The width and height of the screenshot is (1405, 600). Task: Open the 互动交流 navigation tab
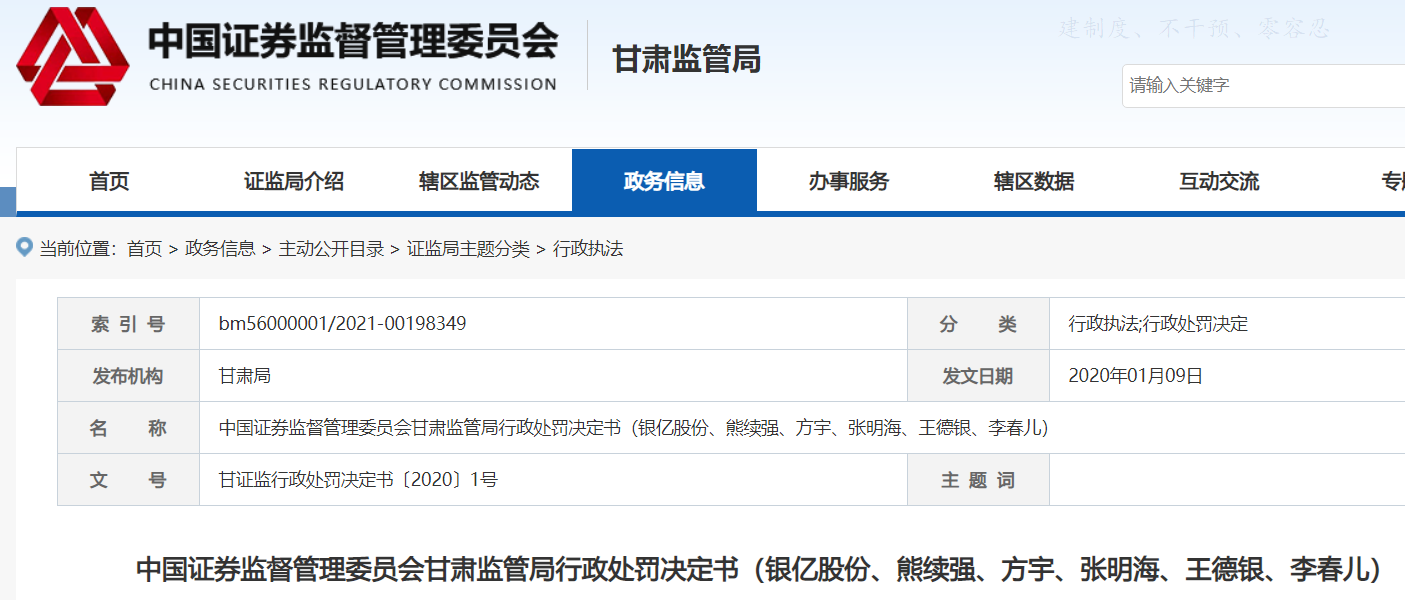[x=1219, y=181]
